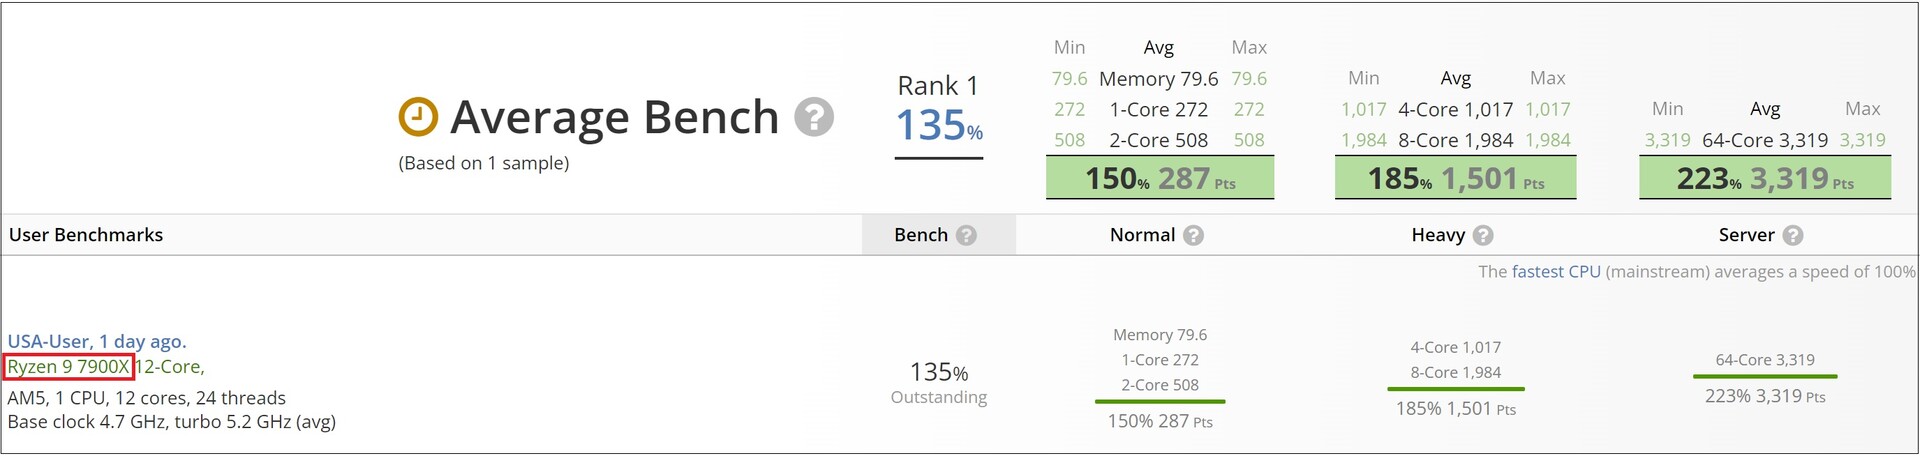The image size is (1920, 456).
Task: Open the USA-User, 1 day ago link
Action: (97, 341)
